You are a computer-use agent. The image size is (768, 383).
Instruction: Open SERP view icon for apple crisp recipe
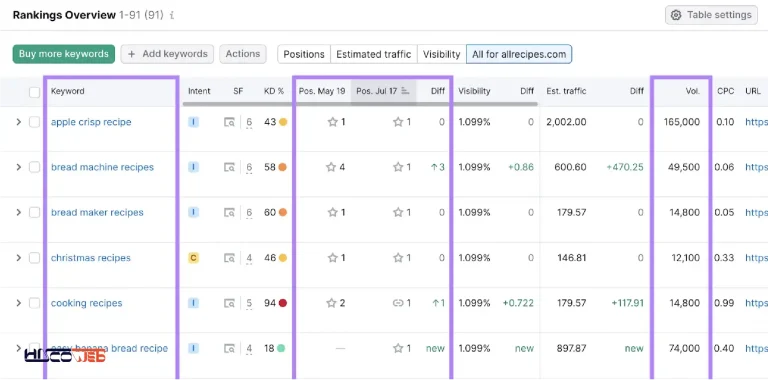click(229, 122)
